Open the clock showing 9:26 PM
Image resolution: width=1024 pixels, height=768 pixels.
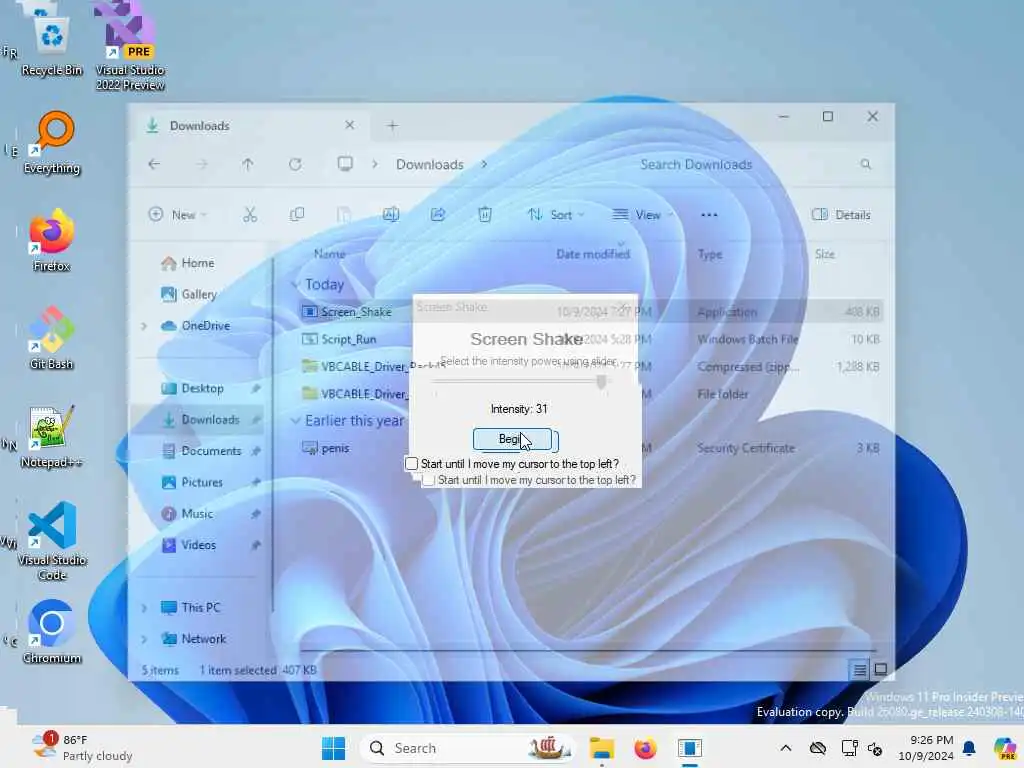[x=925, y=748]
